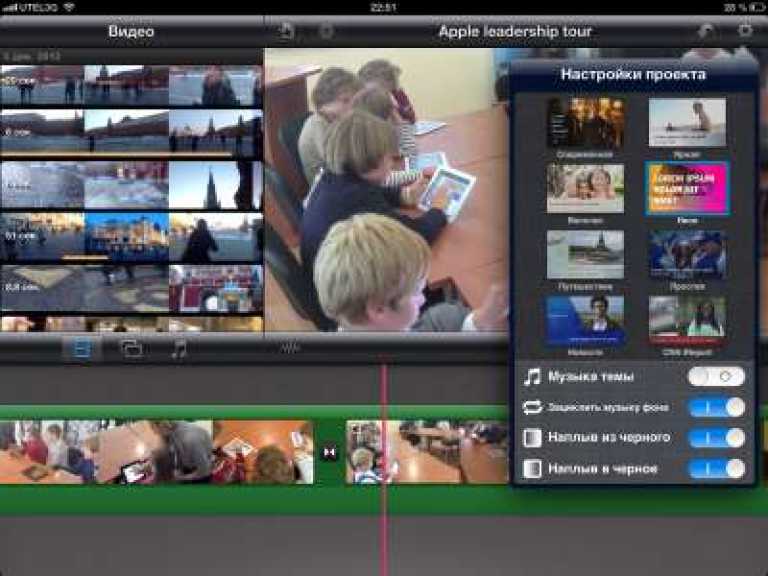Image resolution: width=768 pixels, height=576 pixels.
Task: Close project settings via the gear icon
Action: pyautogui.click(x=745, y=31)
